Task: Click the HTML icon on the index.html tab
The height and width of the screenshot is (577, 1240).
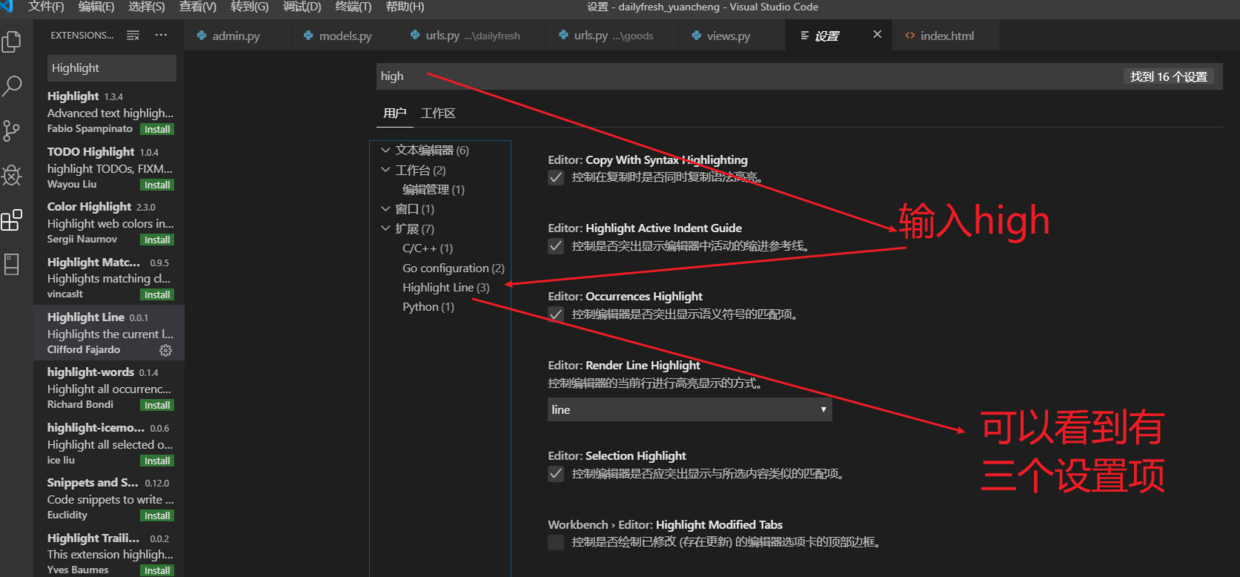Action: click(x=910, y=36)
